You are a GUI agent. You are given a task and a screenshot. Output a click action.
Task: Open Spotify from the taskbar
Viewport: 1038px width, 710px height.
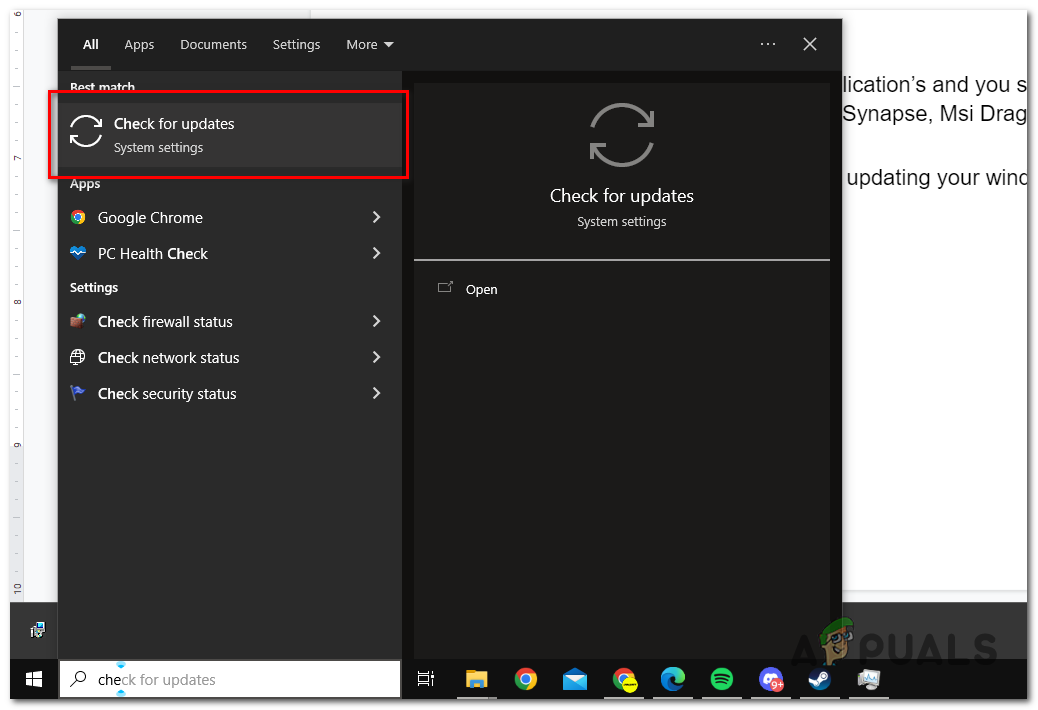click(x=721, y=679)
